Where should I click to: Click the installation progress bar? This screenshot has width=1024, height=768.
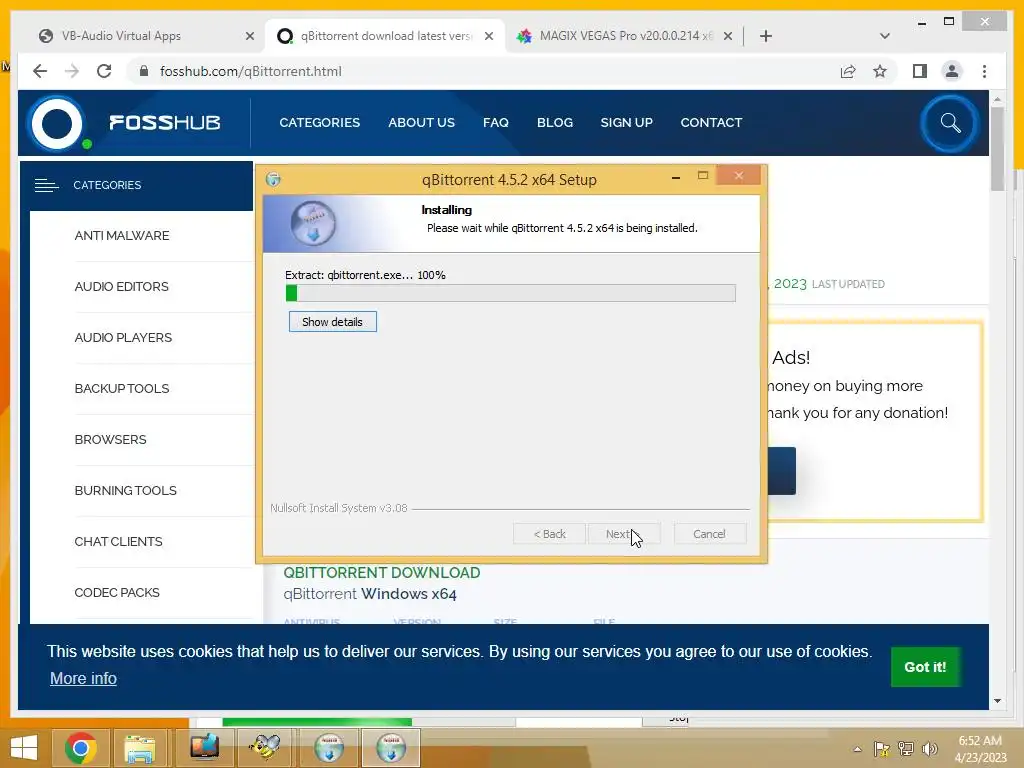[x=511, y=293]
